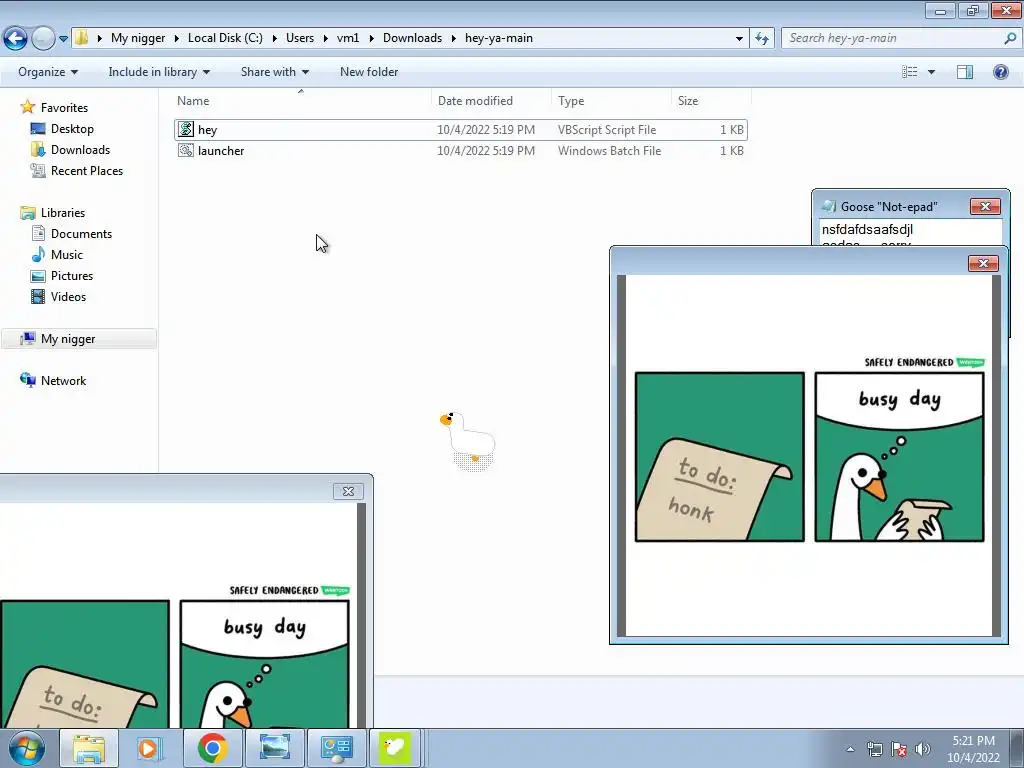The image size is (1024, 768).
Task: Select Libraries in navigation pane
Action: click(63, 213)
